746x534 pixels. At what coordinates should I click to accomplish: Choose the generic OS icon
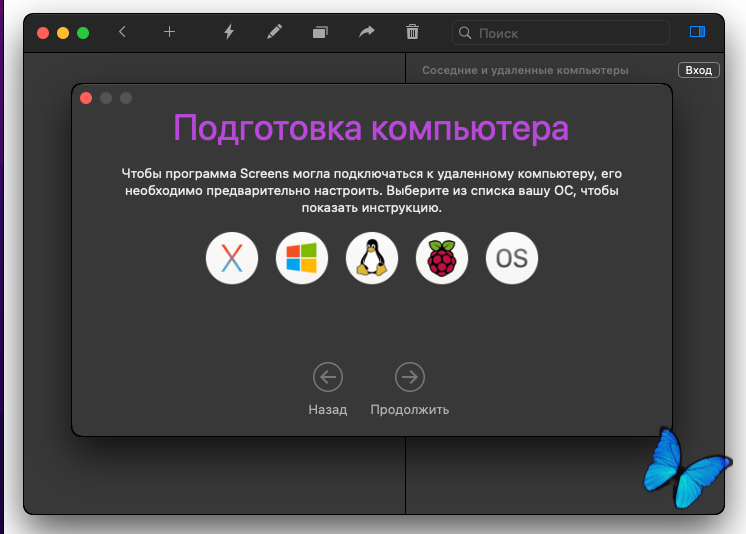point(512,258)
